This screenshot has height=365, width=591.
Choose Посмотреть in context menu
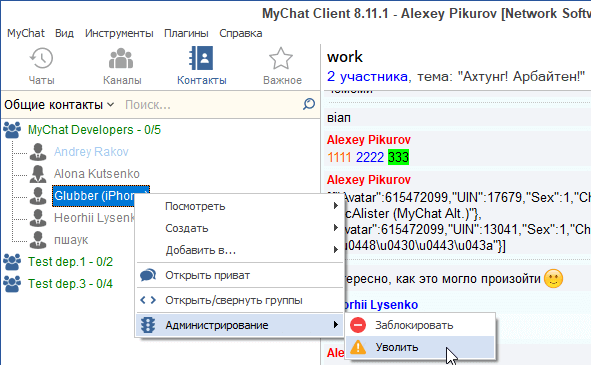(x=240, y=206)
